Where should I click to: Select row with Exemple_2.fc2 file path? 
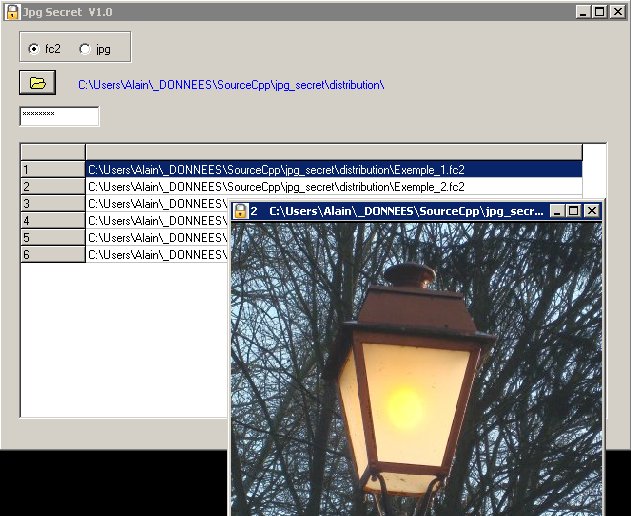click(x=334, y=186)
